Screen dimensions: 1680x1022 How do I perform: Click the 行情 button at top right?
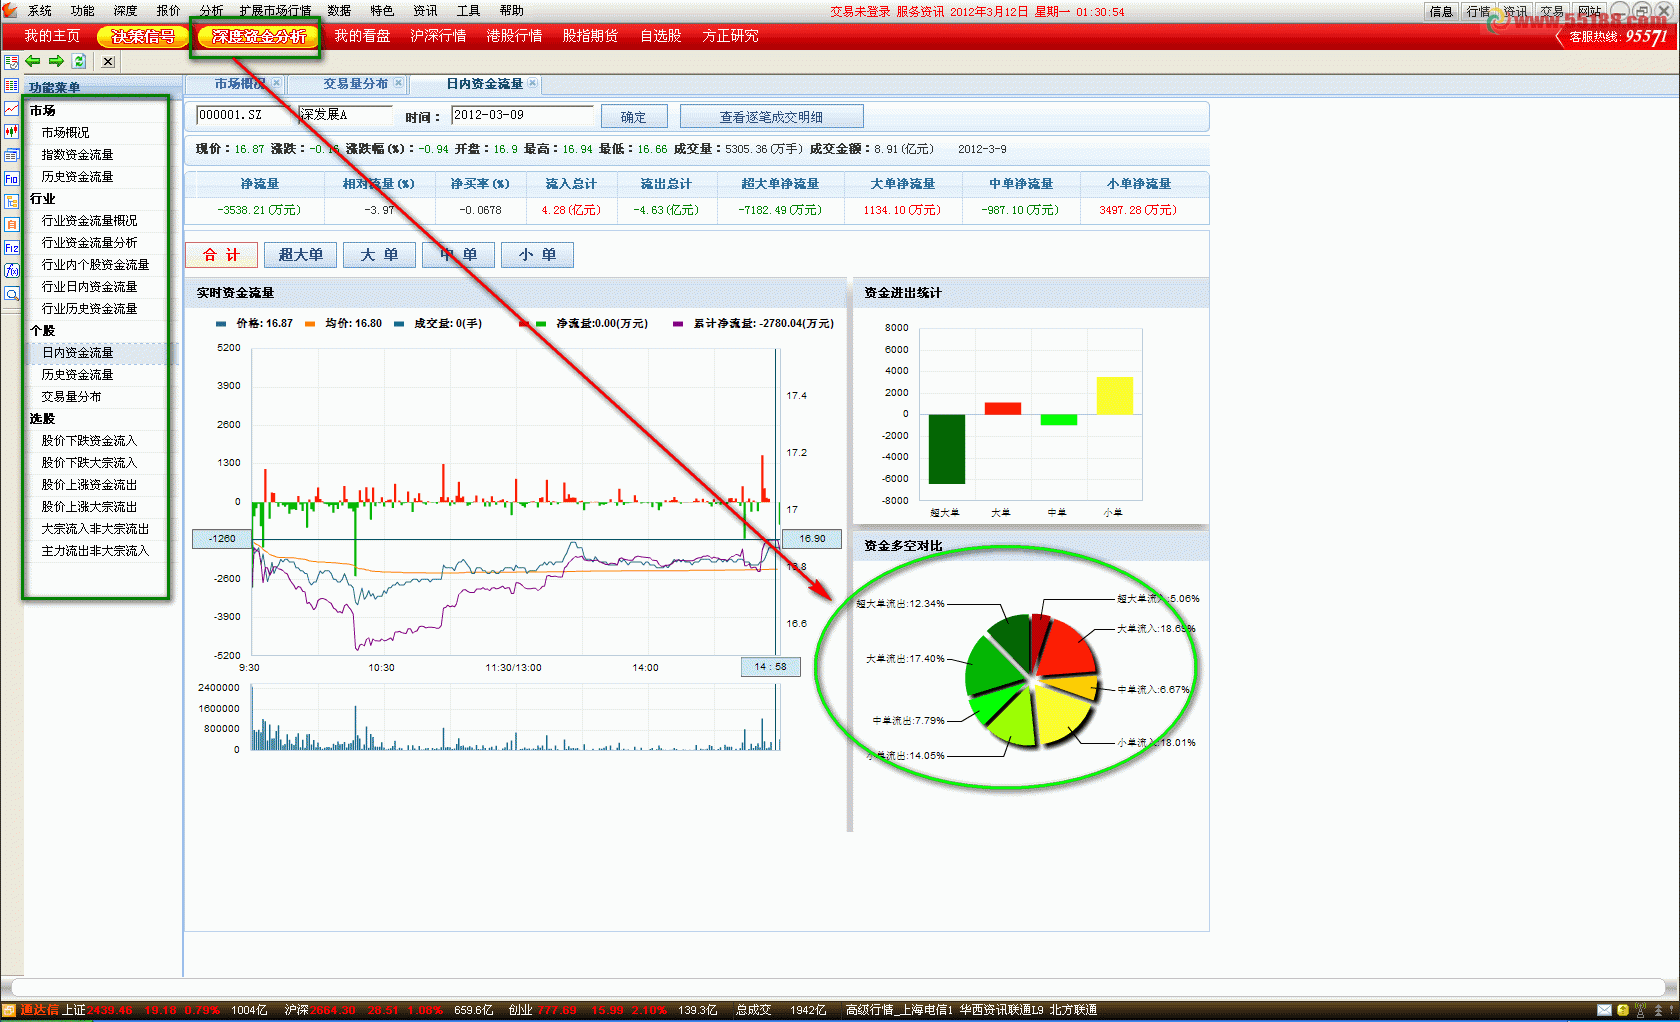point(1478,11)
